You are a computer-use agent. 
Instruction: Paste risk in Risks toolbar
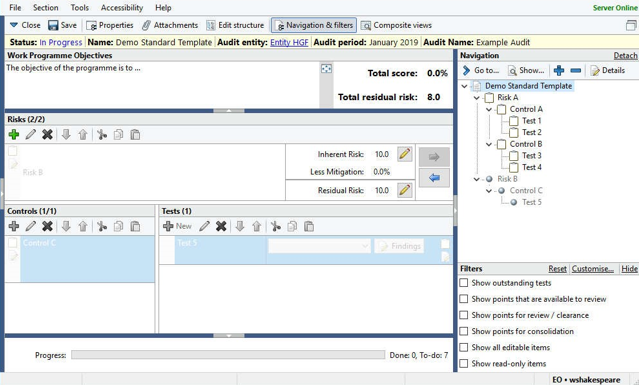tap(135, 134)
